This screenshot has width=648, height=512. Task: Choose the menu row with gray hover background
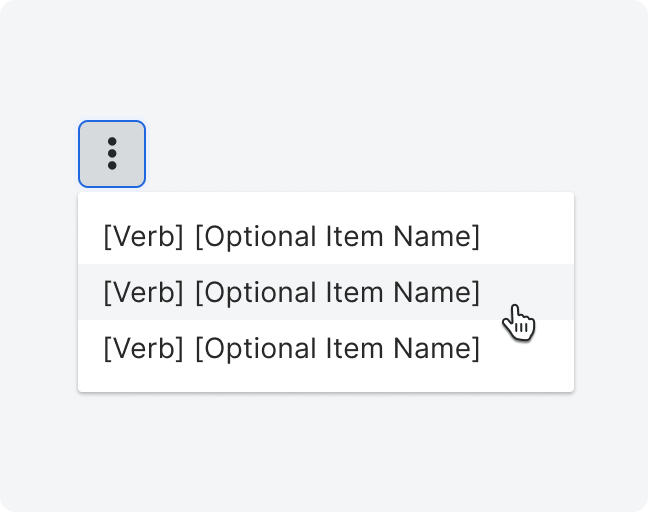coord(326,292)
